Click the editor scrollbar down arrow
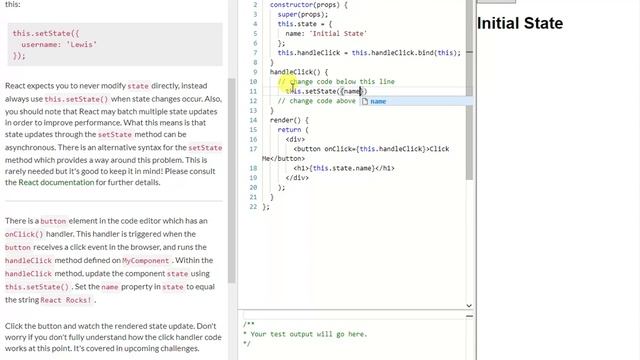640x360 pixels. pos(469,305)
